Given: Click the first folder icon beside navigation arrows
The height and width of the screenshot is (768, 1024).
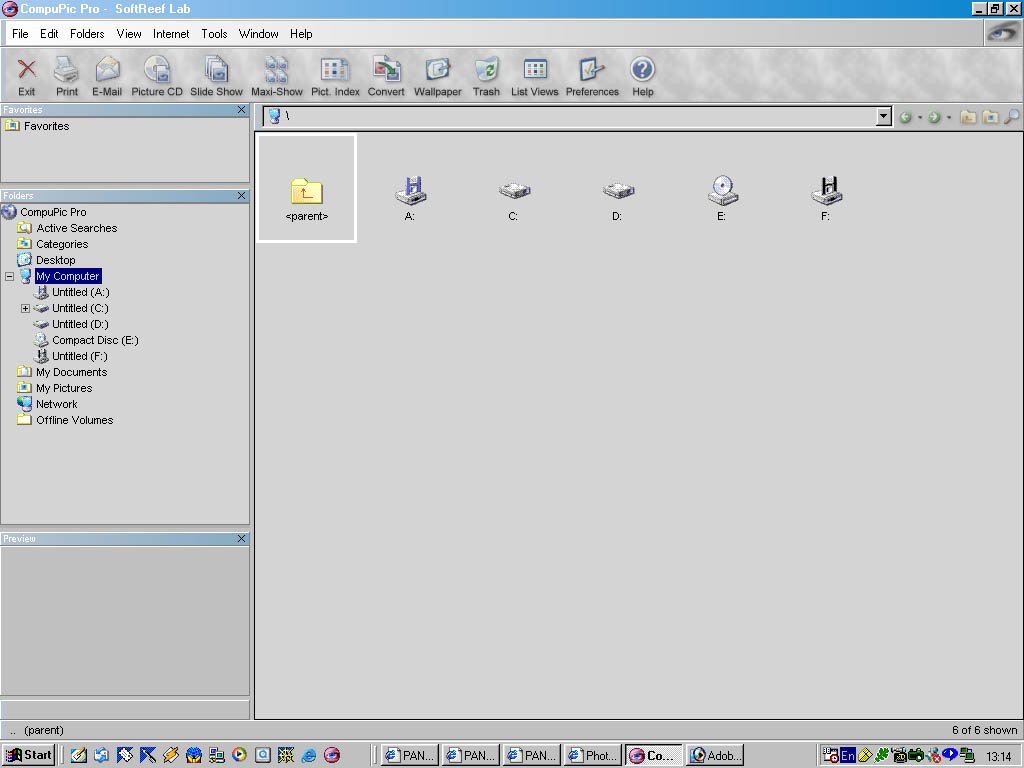Looking at the screenshot, I should tap(968, 117).
